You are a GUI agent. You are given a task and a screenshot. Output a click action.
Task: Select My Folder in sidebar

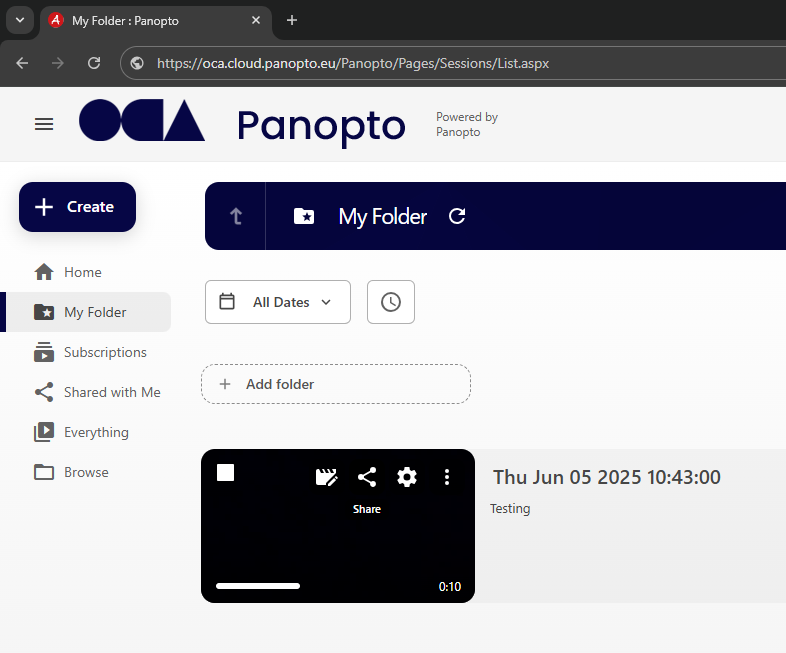(x=88, y=312)
